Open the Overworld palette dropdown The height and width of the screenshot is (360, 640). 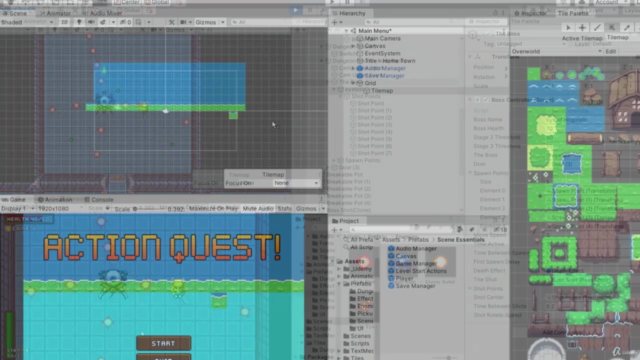point(557,51)
